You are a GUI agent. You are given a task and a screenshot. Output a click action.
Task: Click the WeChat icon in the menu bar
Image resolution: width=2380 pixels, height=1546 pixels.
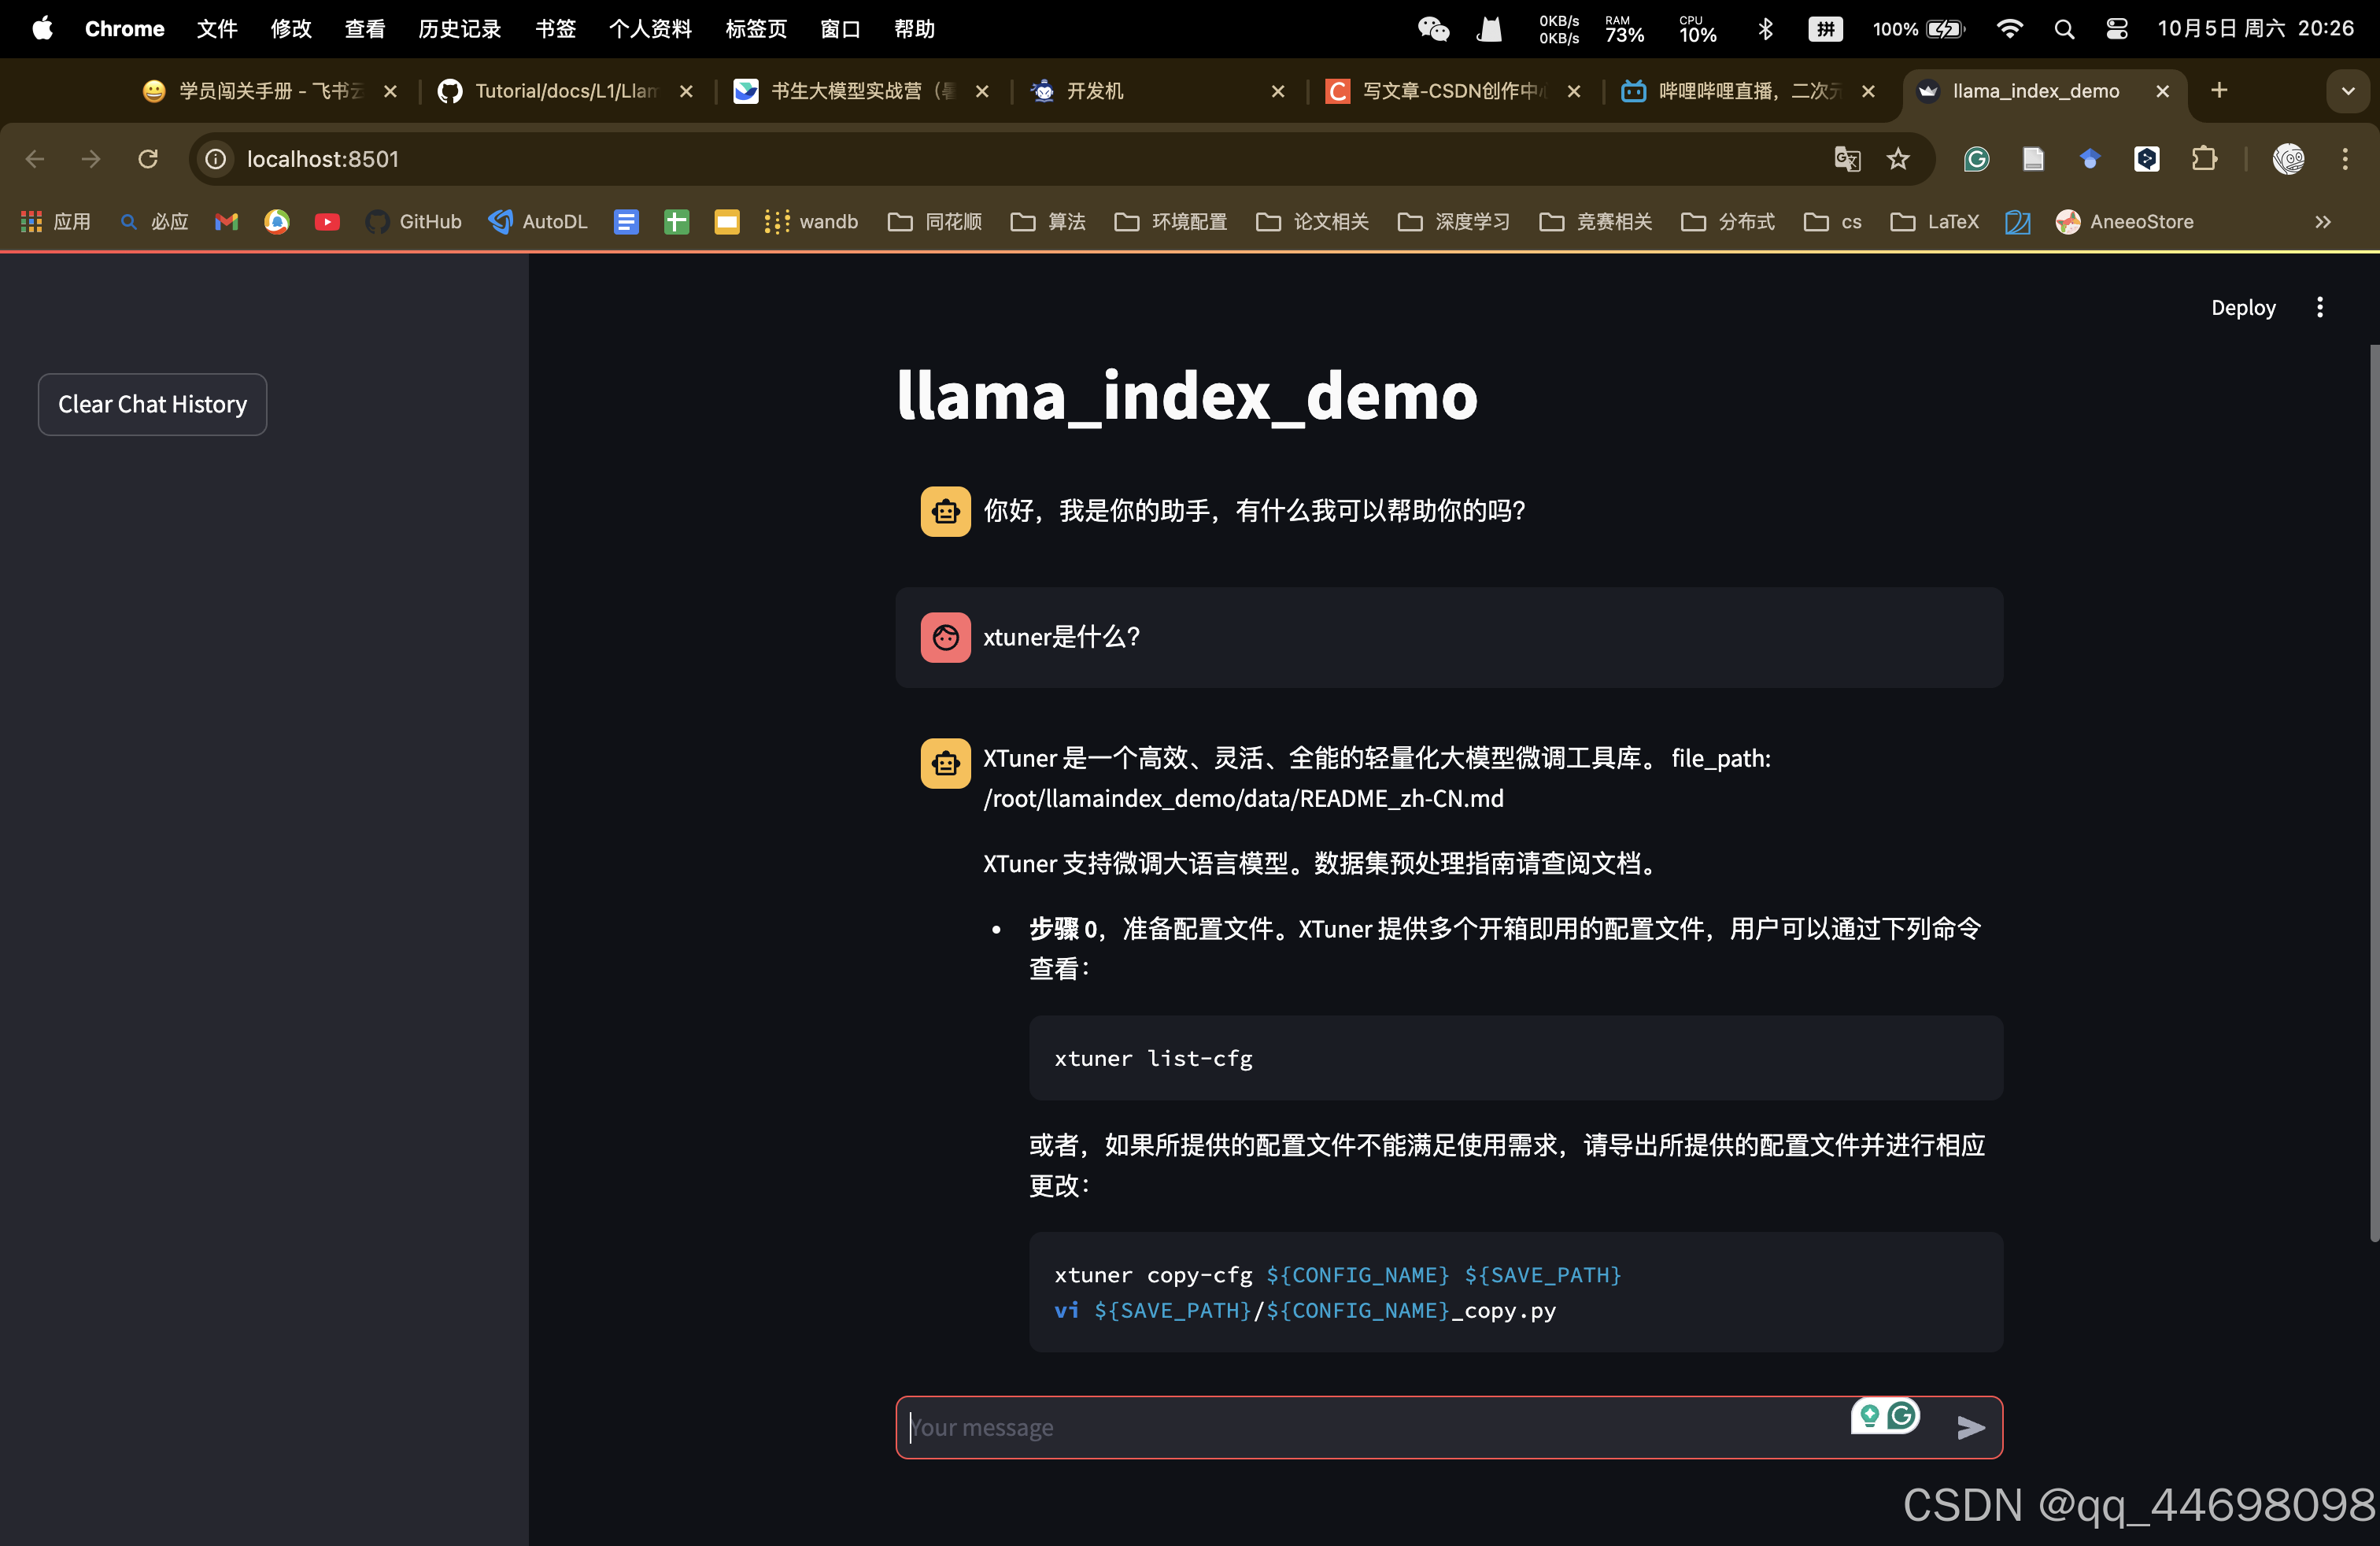pyautogui.click(x=1433, y=28)
